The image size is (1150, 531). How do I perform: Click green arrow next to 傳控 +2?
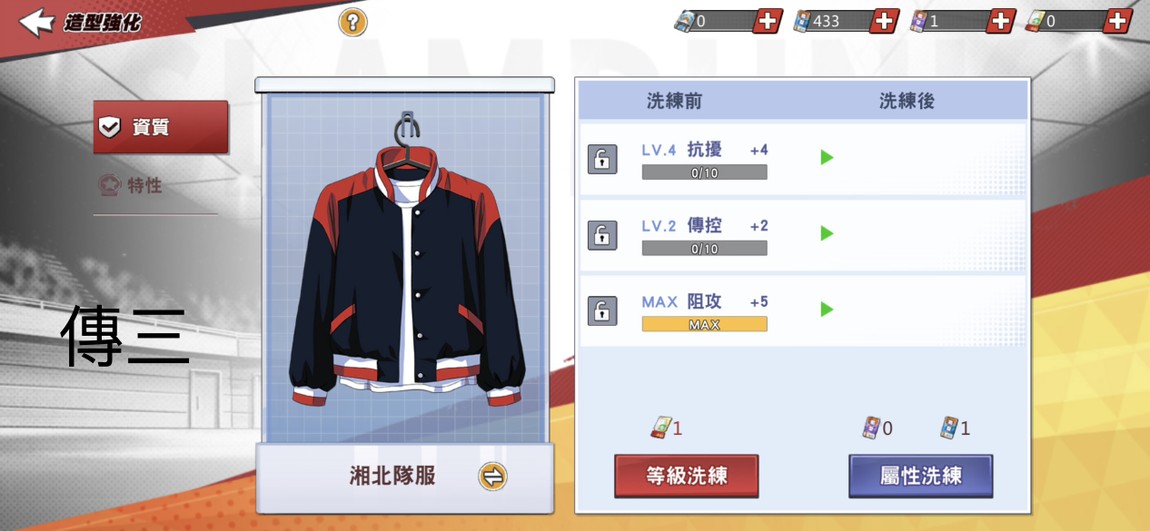pos(827,233)
